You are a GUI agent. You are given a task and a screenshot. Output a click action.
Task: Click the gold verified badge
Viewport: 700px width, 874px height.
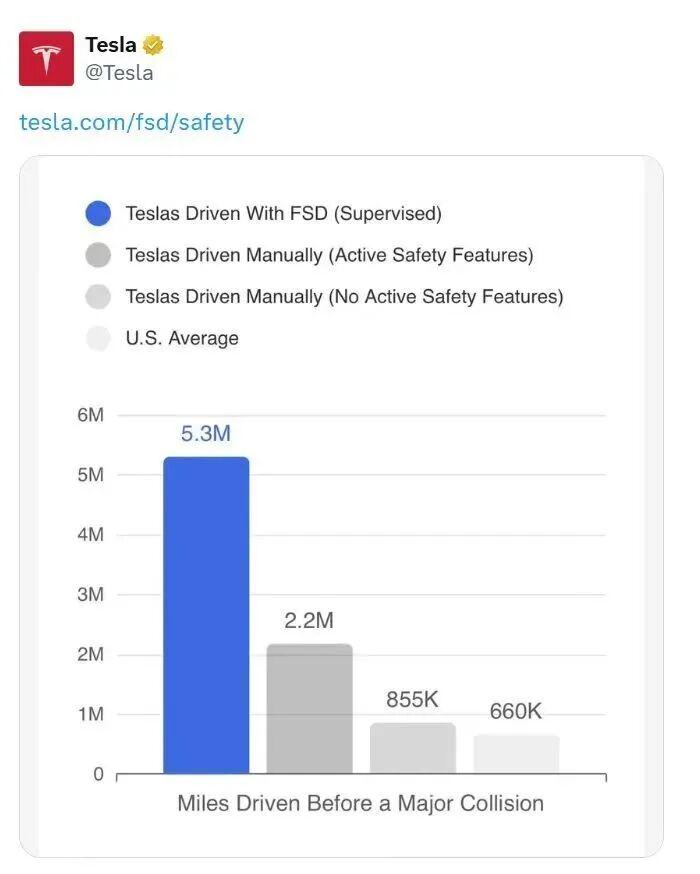153,45
